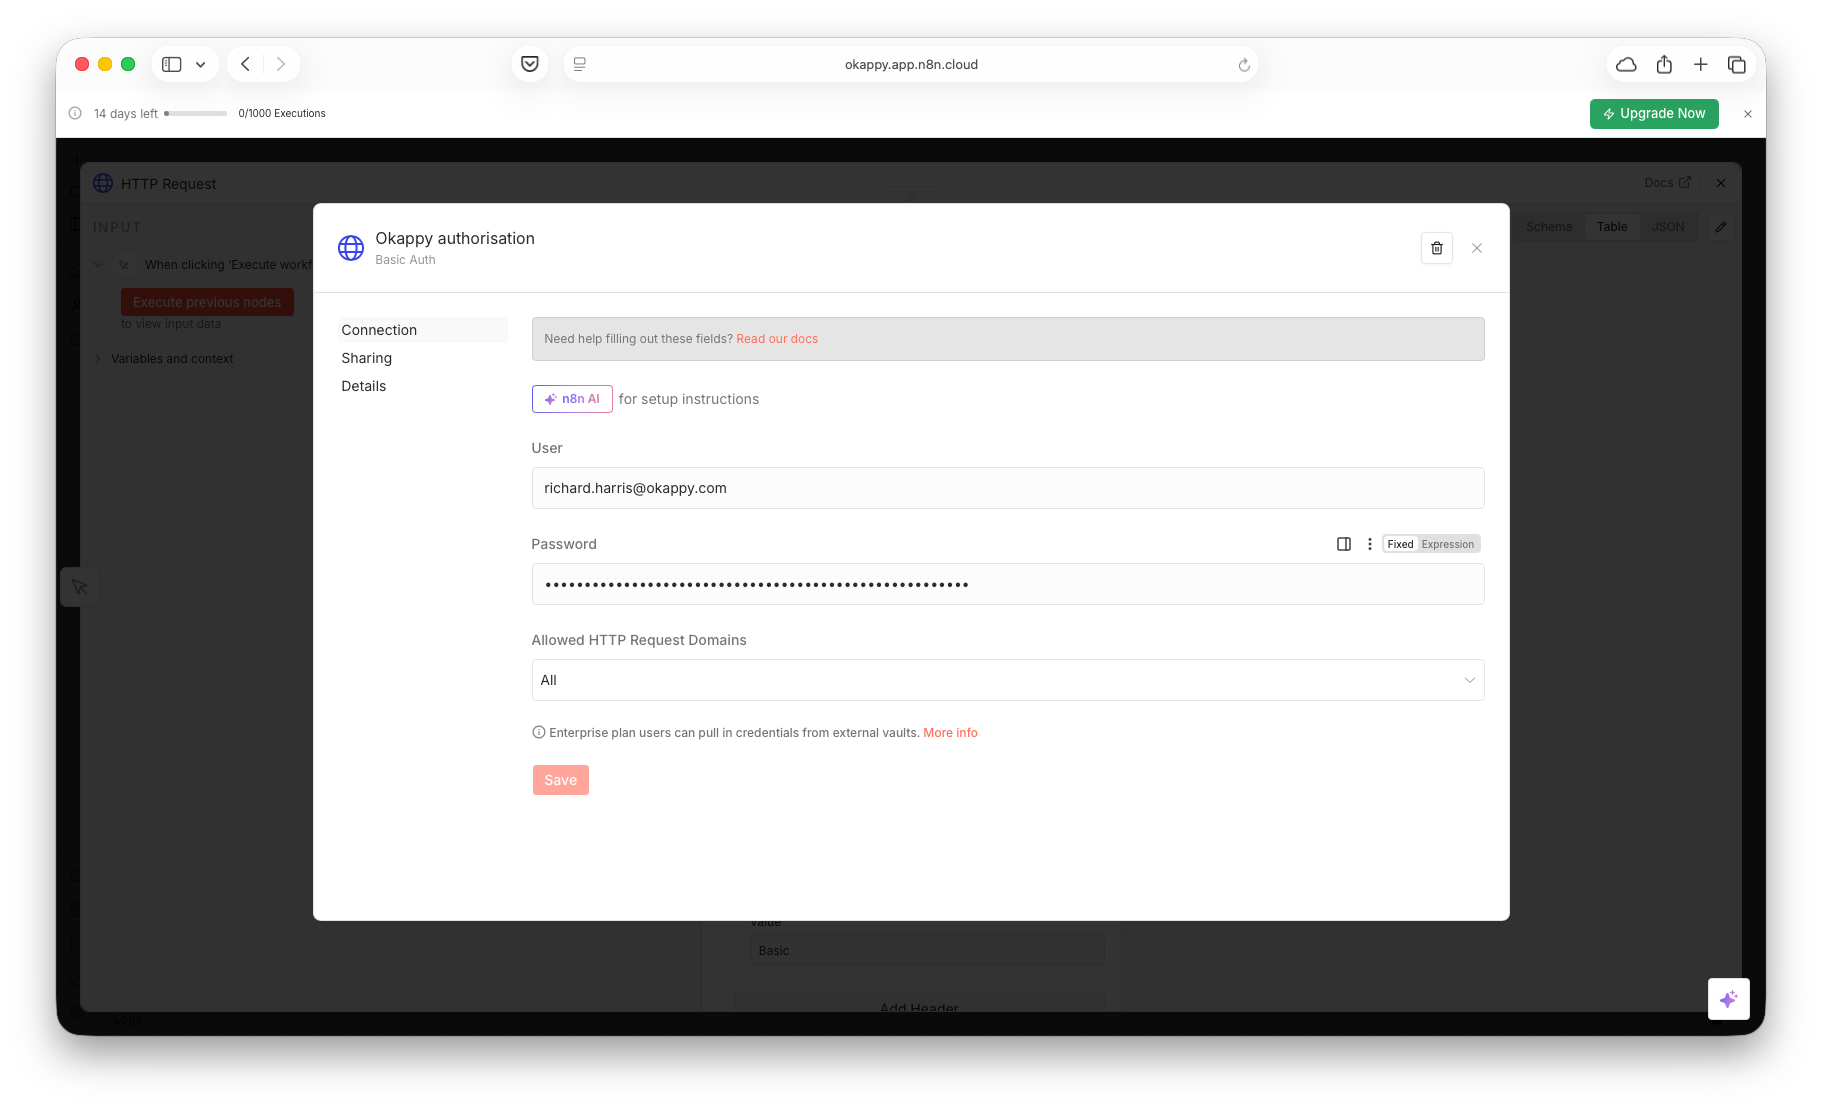Open a new browser tab
This screenshot has height=1110, width=1822.
(x=1700, y=64)
